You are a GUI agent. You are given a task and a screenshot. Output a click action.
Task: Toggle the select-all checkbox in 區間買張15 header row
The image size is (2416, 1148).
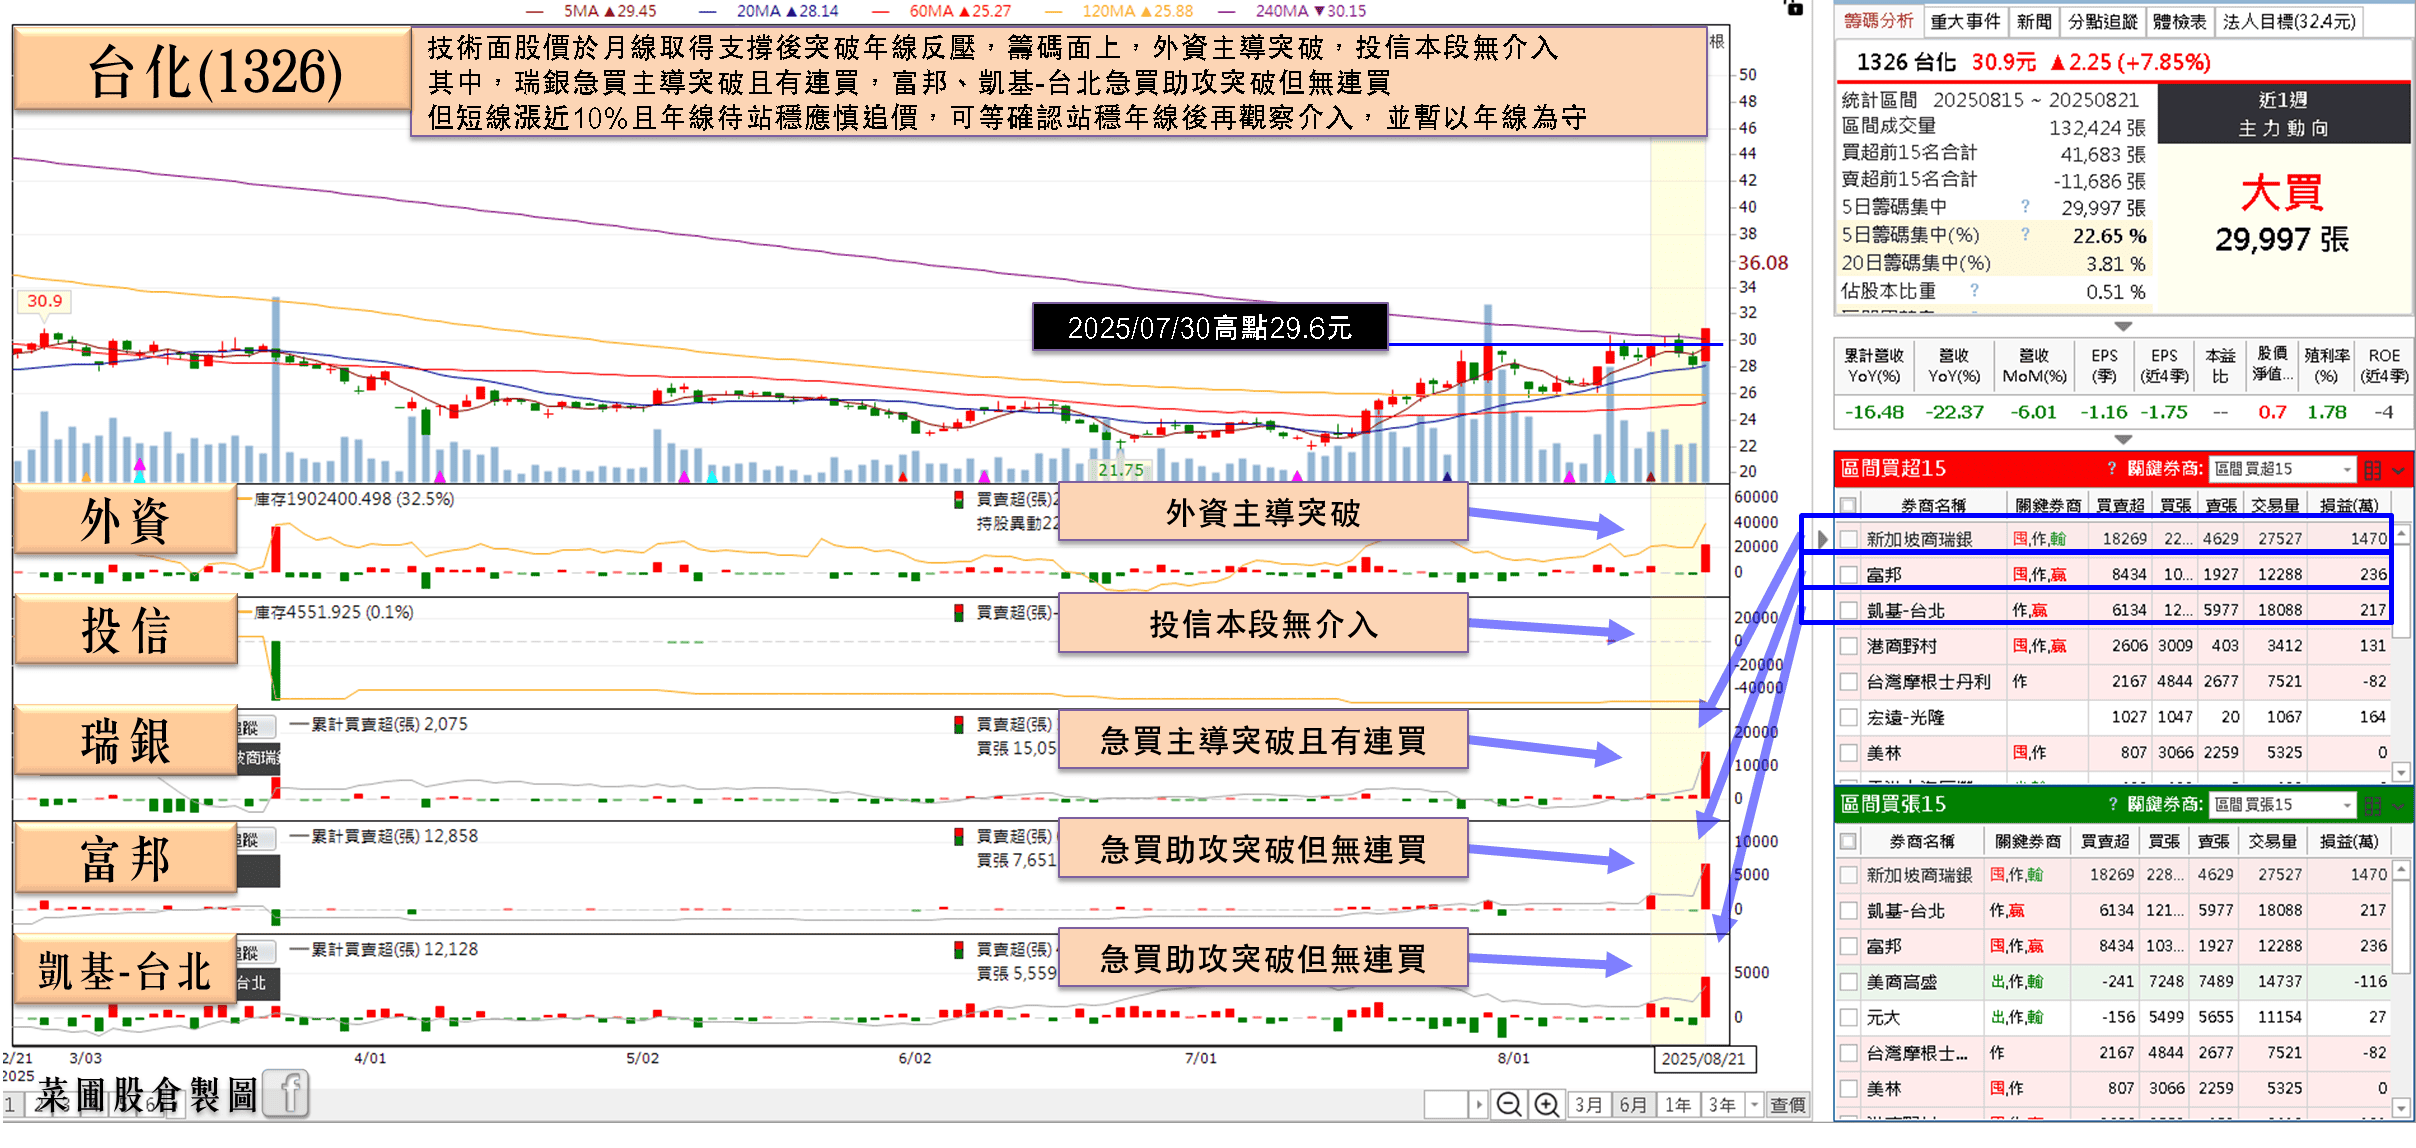[x=1848, y=842]
